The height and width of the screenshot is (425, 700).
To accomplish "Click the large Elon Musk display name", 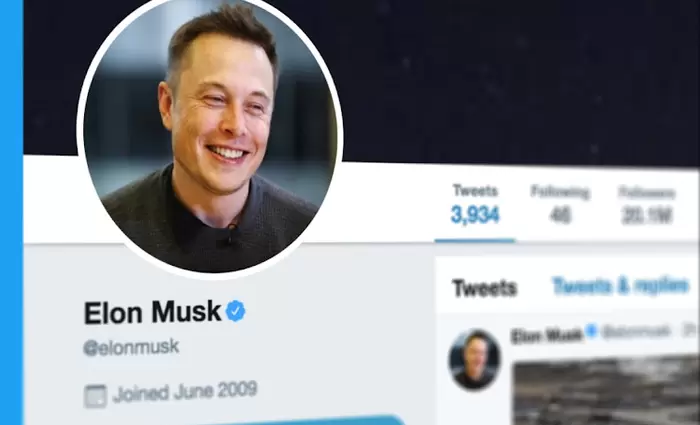I will click(153, 312).
